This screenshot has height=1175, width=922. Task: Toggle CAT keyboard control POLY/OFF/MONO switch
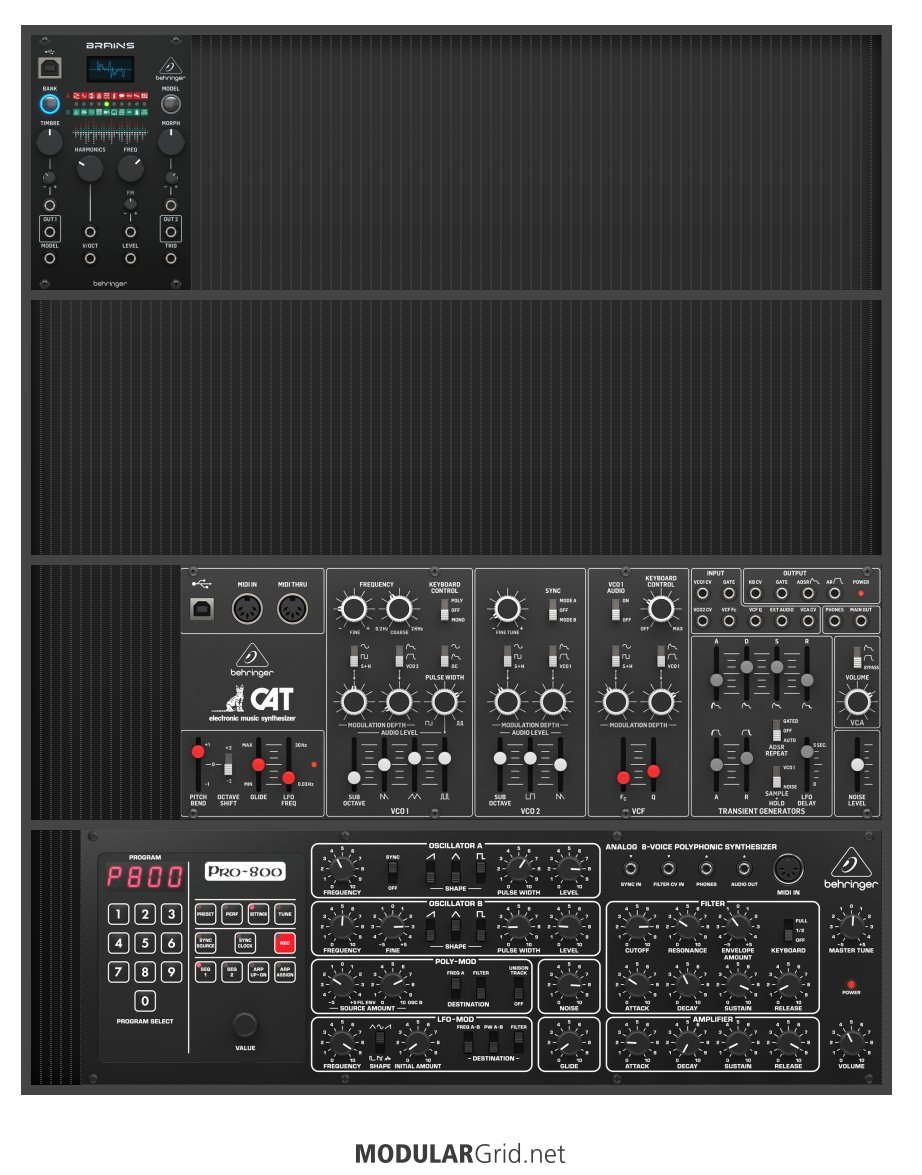coord(445,610)
